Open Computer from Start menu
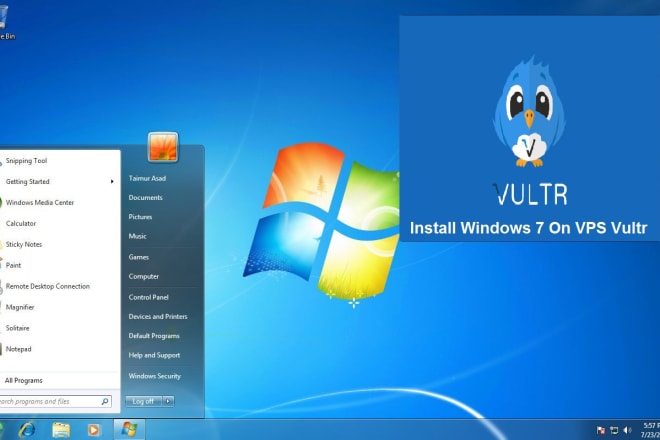The width and height of the screenshot is (660, 440). pyautogui.click(x=144, y=277)
